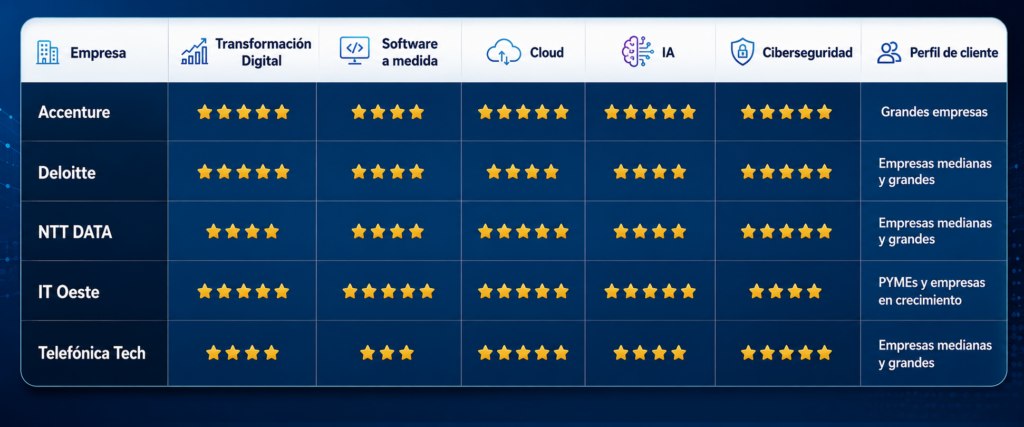Click Deloitte's Empresas medianas y grandes cell
The image size is (1024, 427).
pos(935,172)
